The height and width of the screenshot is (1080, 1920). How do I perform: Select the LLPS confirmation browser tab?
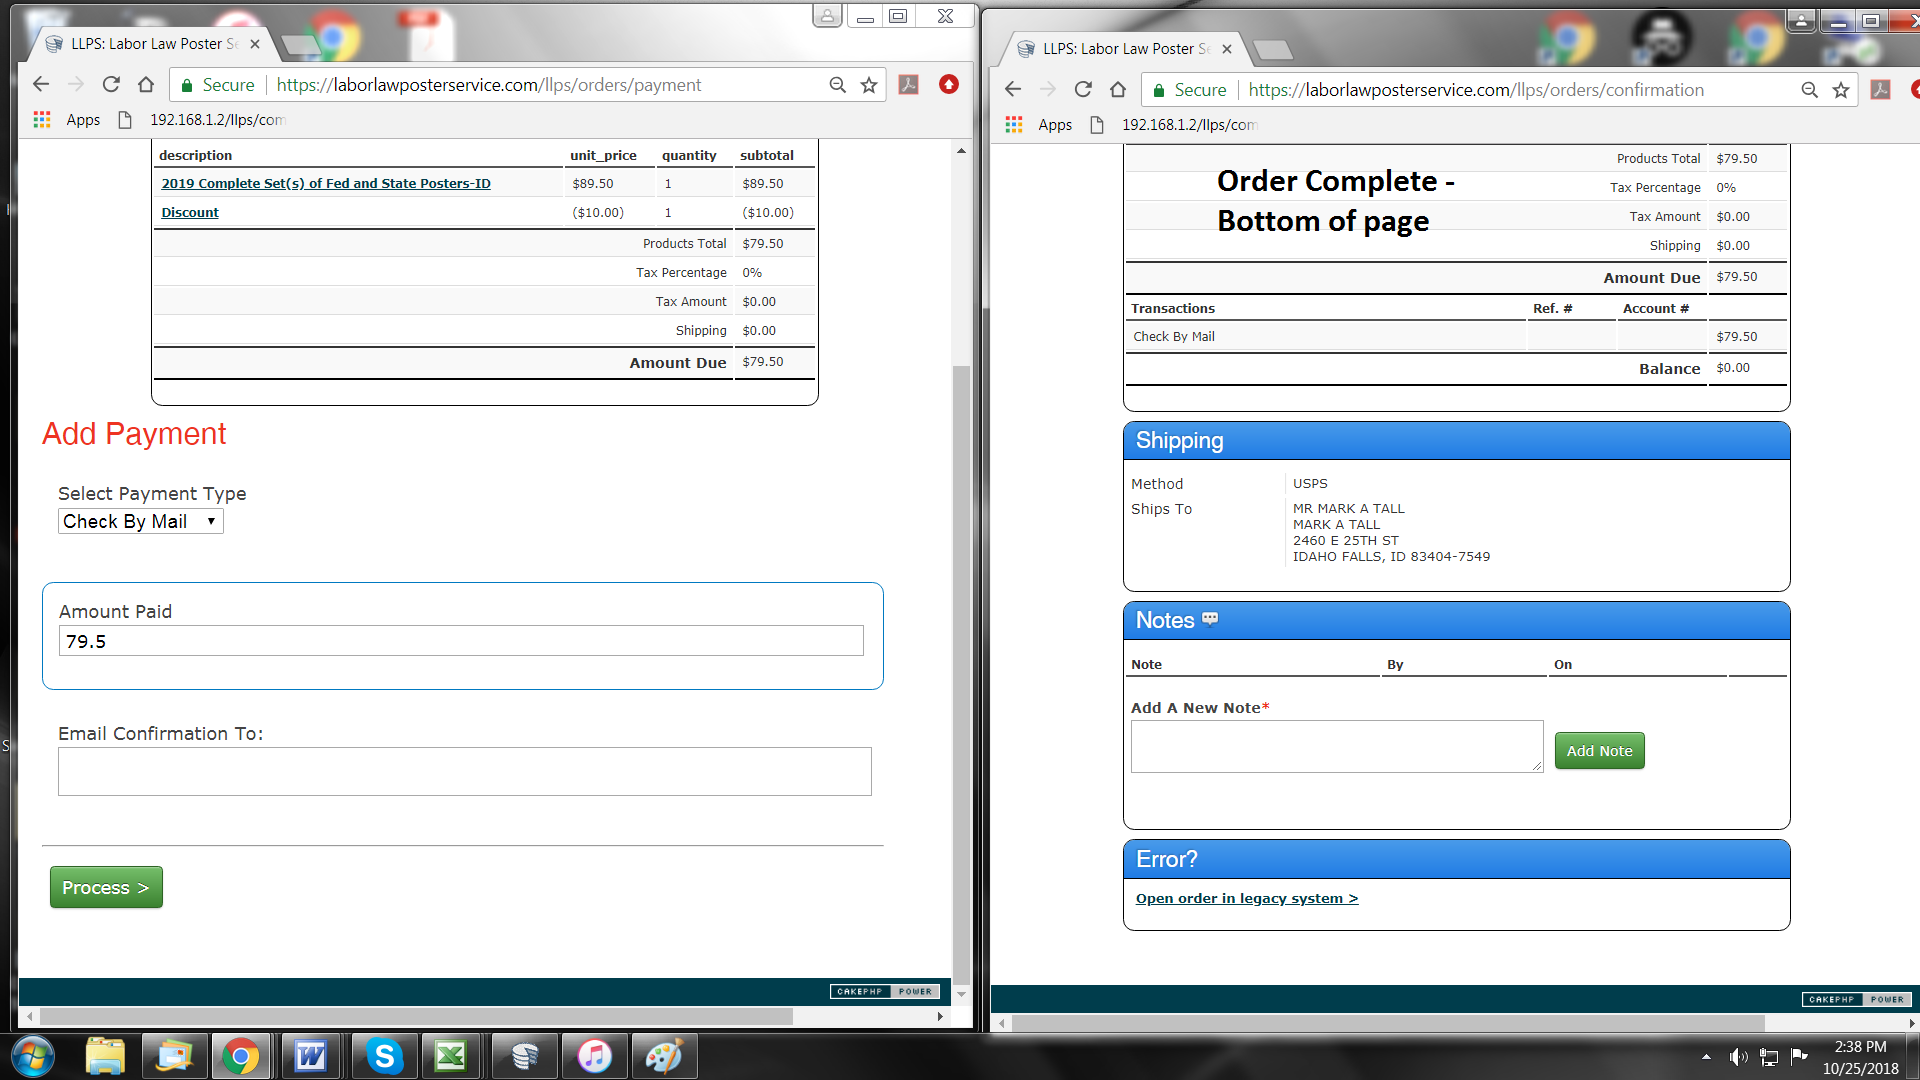pyautogui.click(x=1123, y=49)
